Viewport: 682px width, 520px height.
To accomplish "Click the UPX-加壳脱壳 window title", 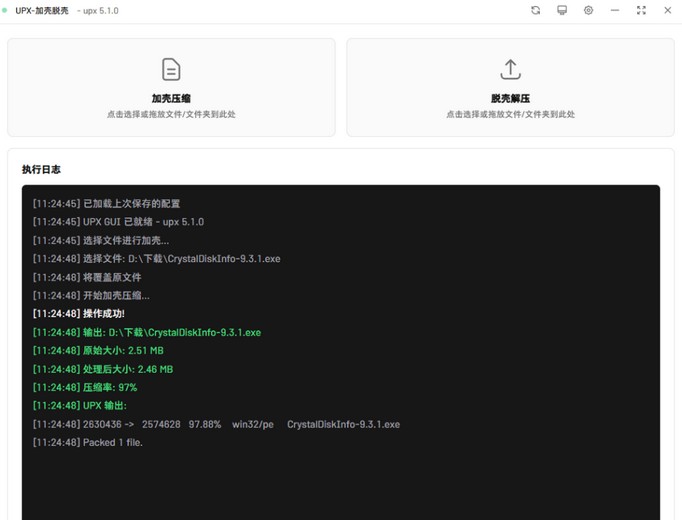I will click(42, 11).
